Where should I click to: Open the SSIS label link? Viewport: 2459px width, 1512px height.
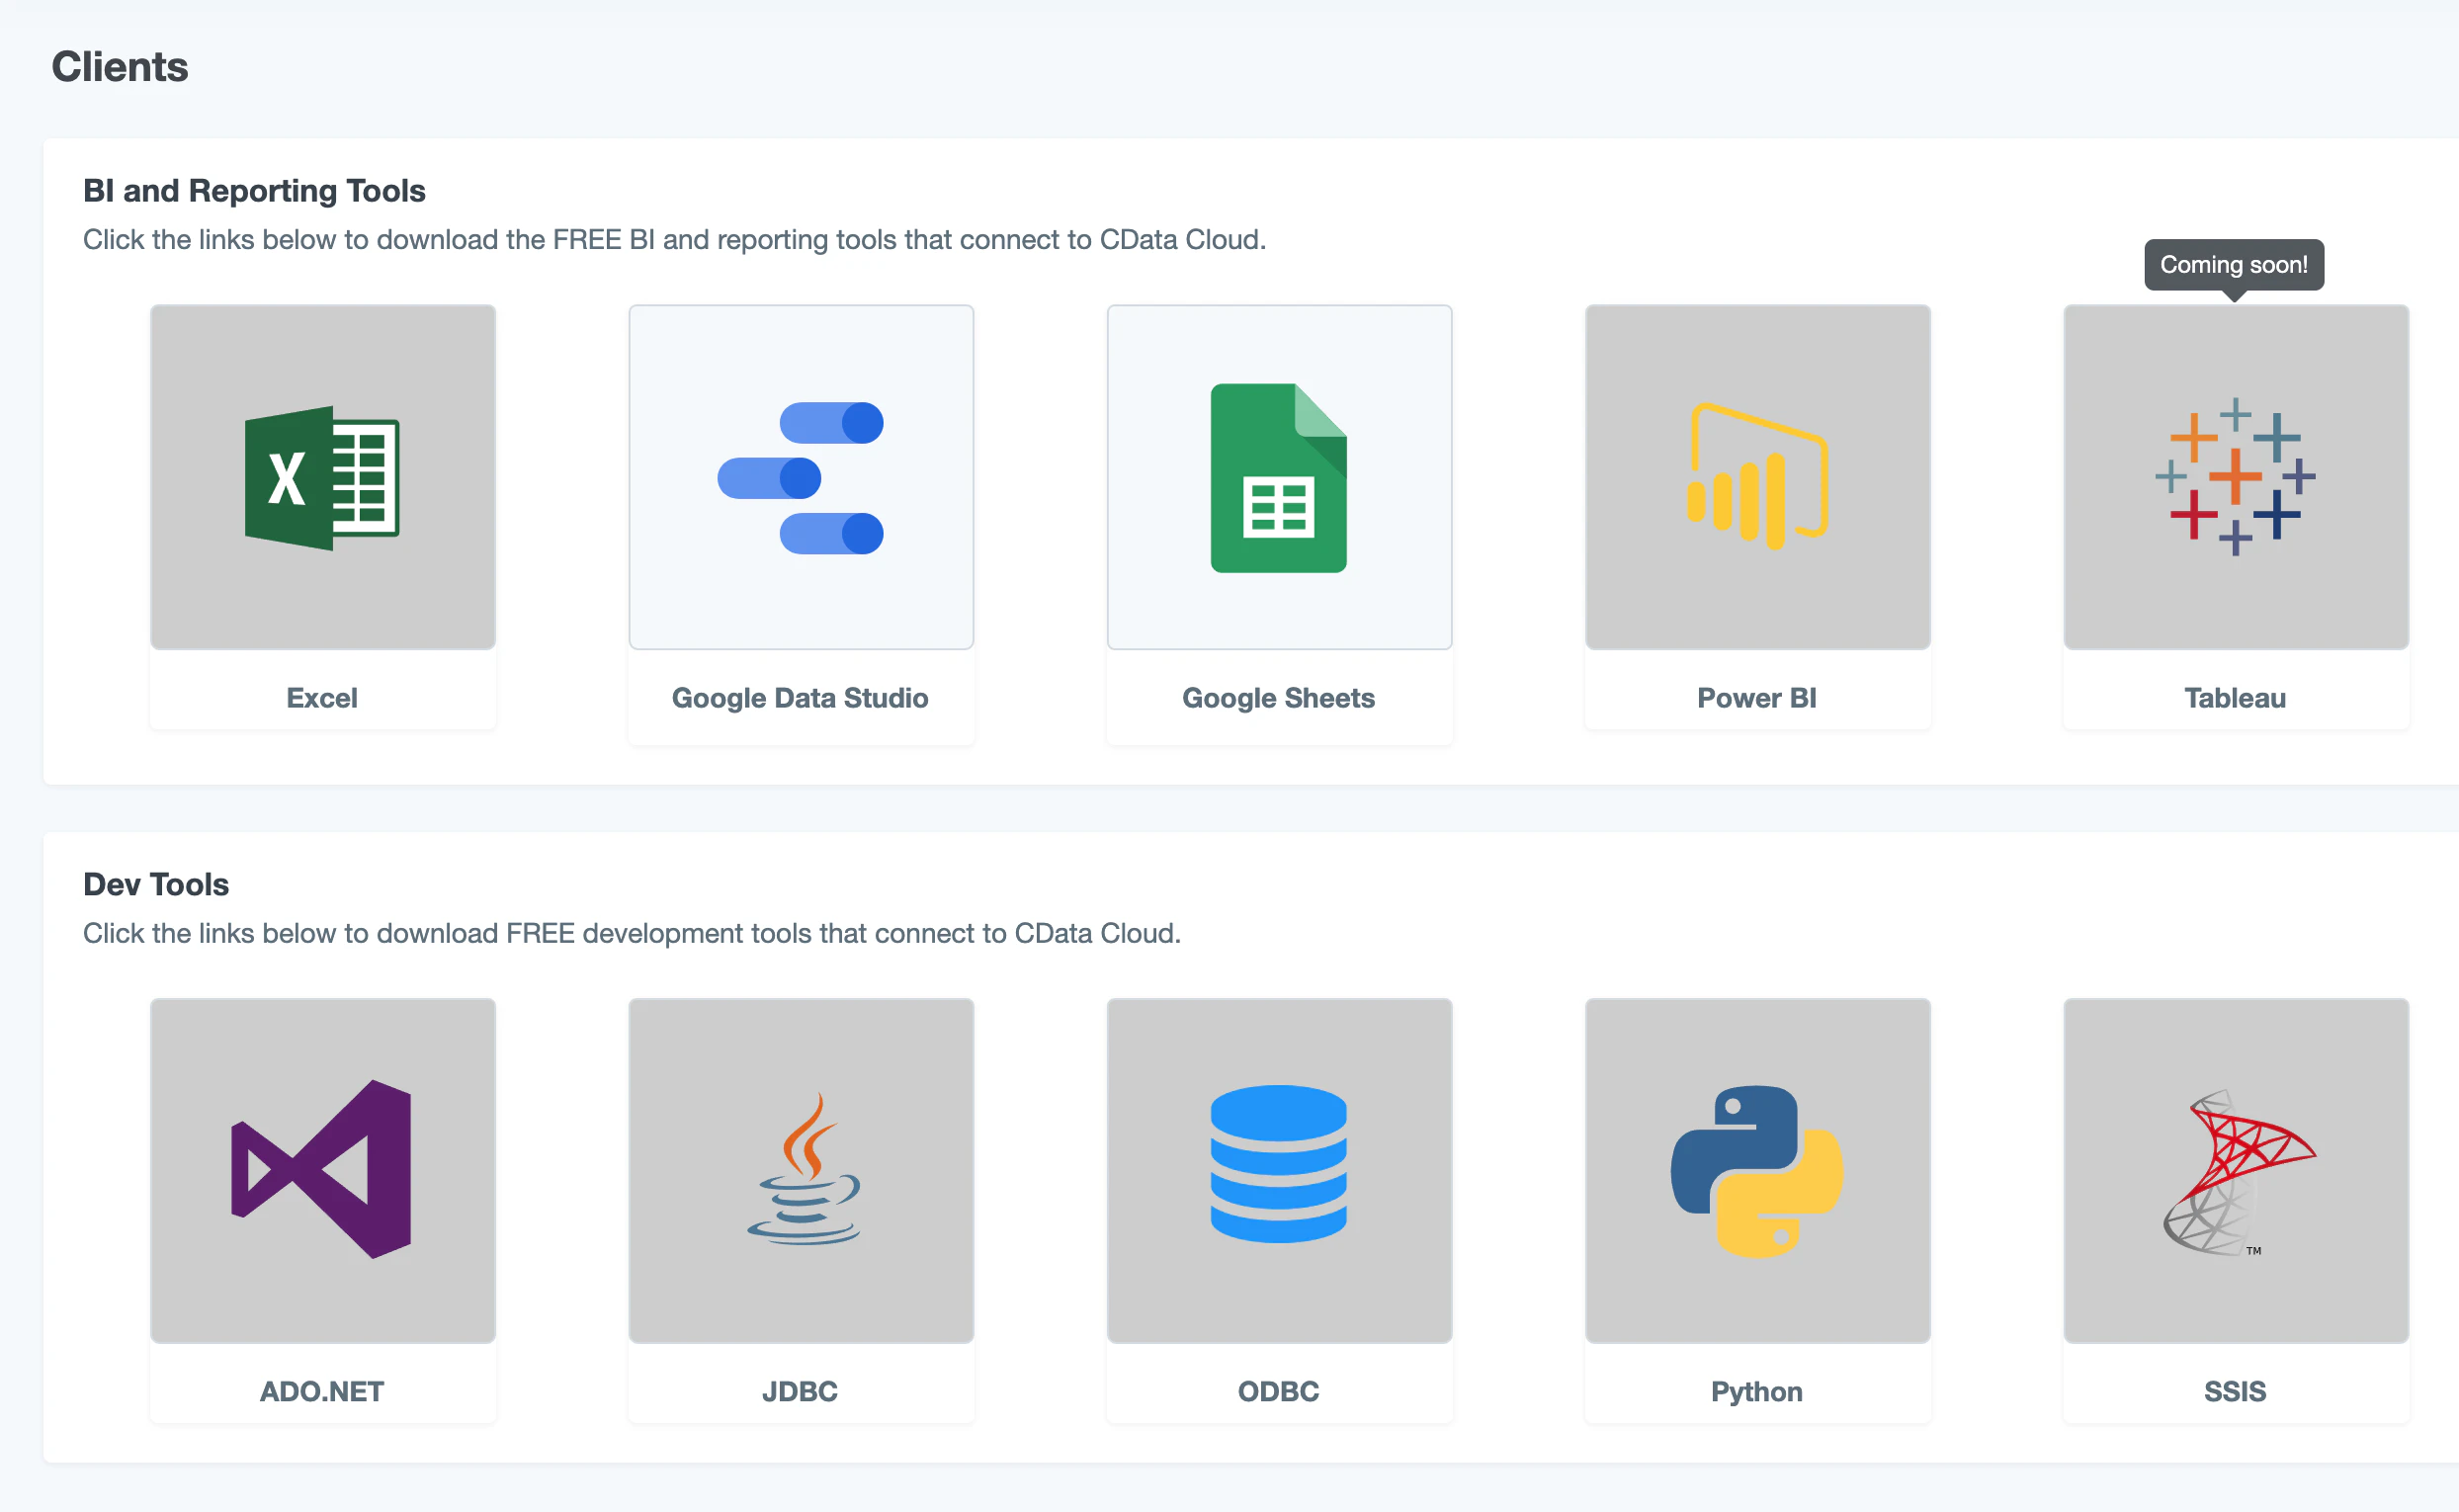2235,1391
